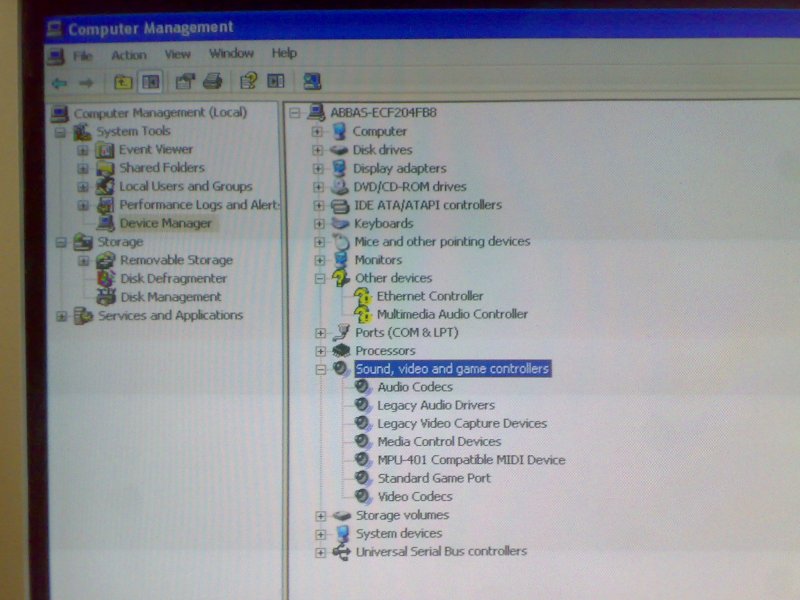Select the Disk Management item
The image size is (800, 600).
[171, 297]
